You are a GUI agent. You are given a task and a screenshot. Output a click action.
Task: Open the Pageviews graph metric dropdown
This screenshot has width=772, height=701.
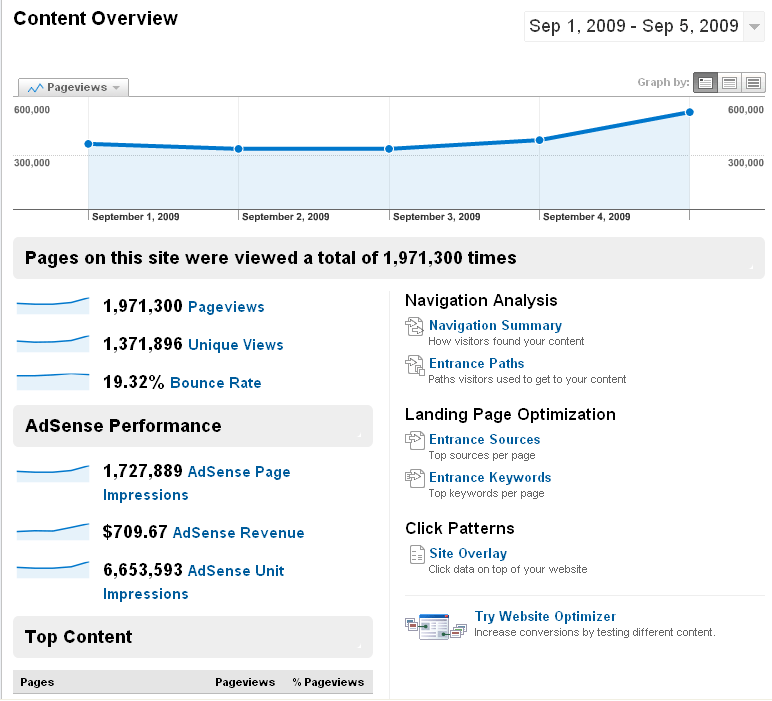click(73, 88)
